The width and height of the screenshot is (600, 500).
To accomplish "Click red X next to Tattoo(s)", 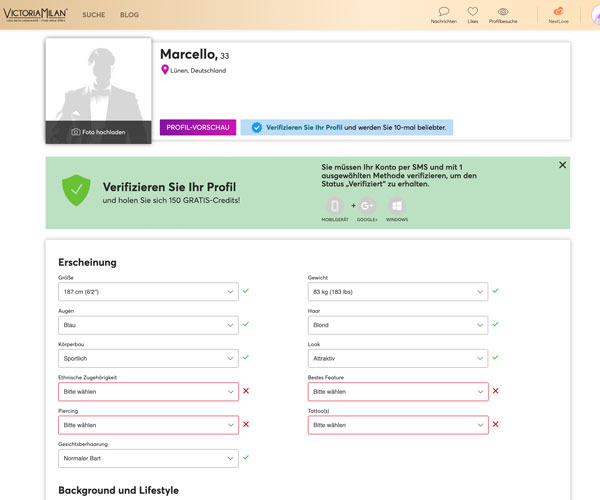I will pyautogui.click(x=496, y=424).
